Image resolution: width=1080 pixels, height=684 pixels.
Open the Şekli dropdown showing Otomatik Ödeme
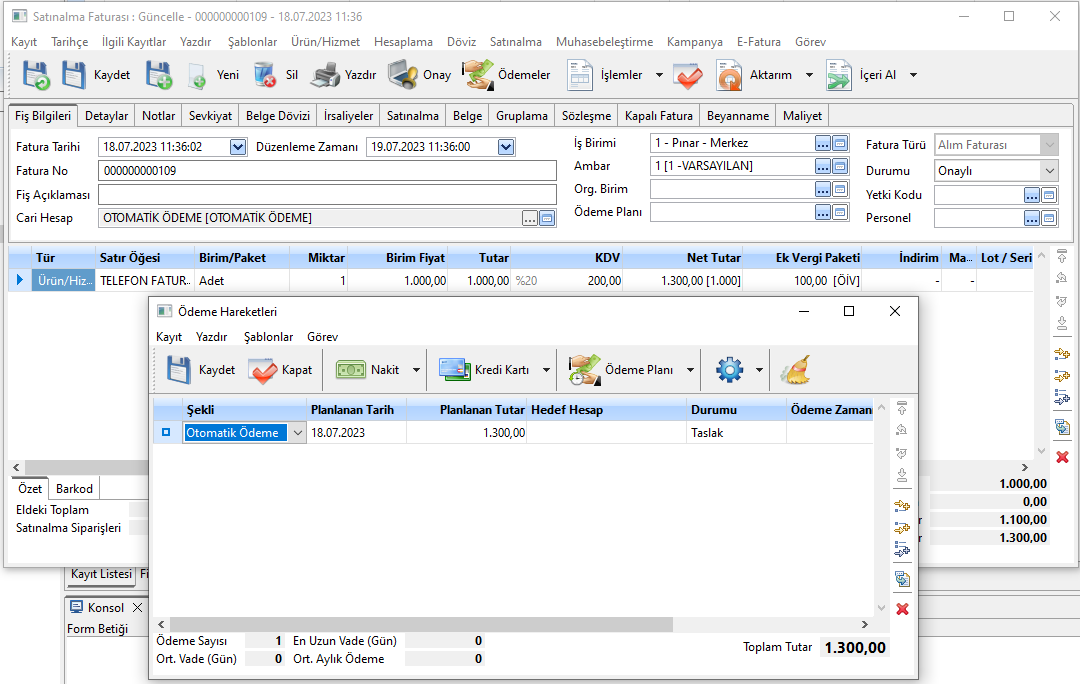(296, 433)
